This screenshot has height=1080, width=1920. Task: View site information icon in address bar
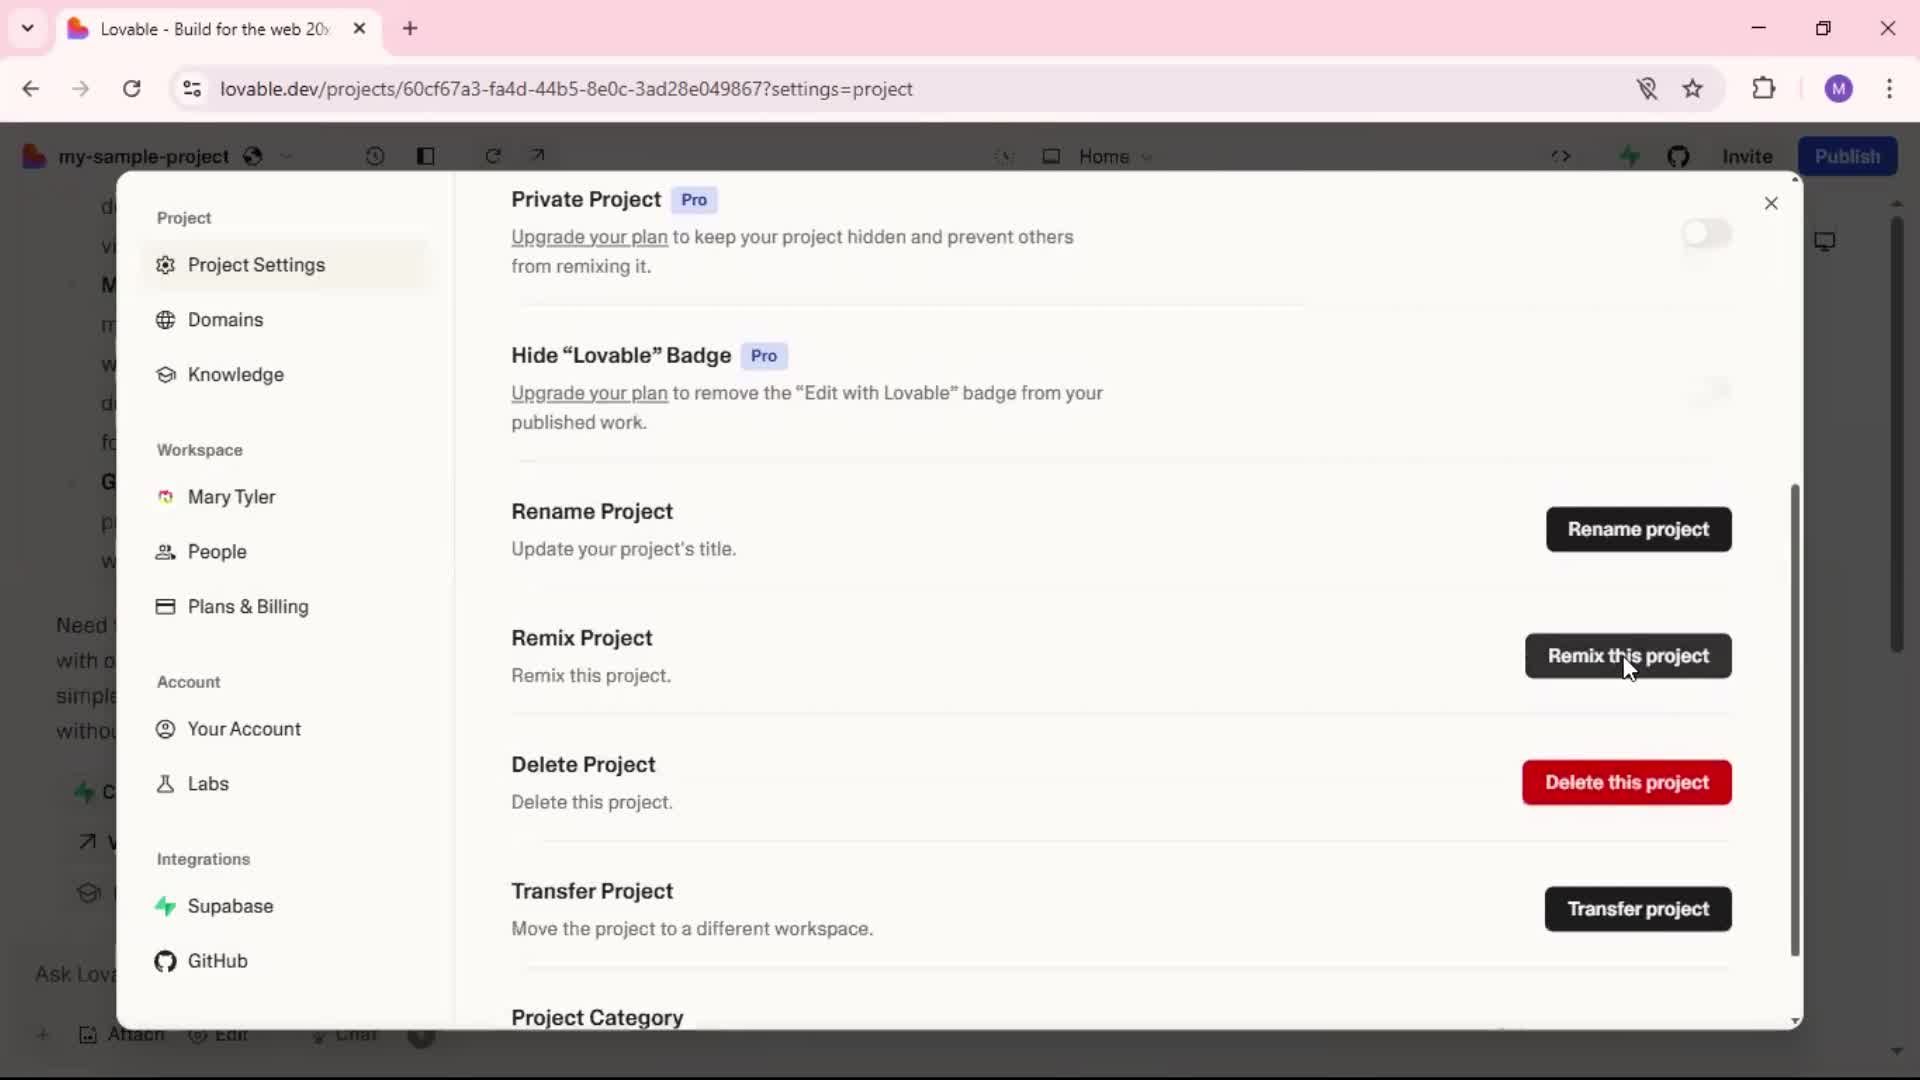coord(192,89)
